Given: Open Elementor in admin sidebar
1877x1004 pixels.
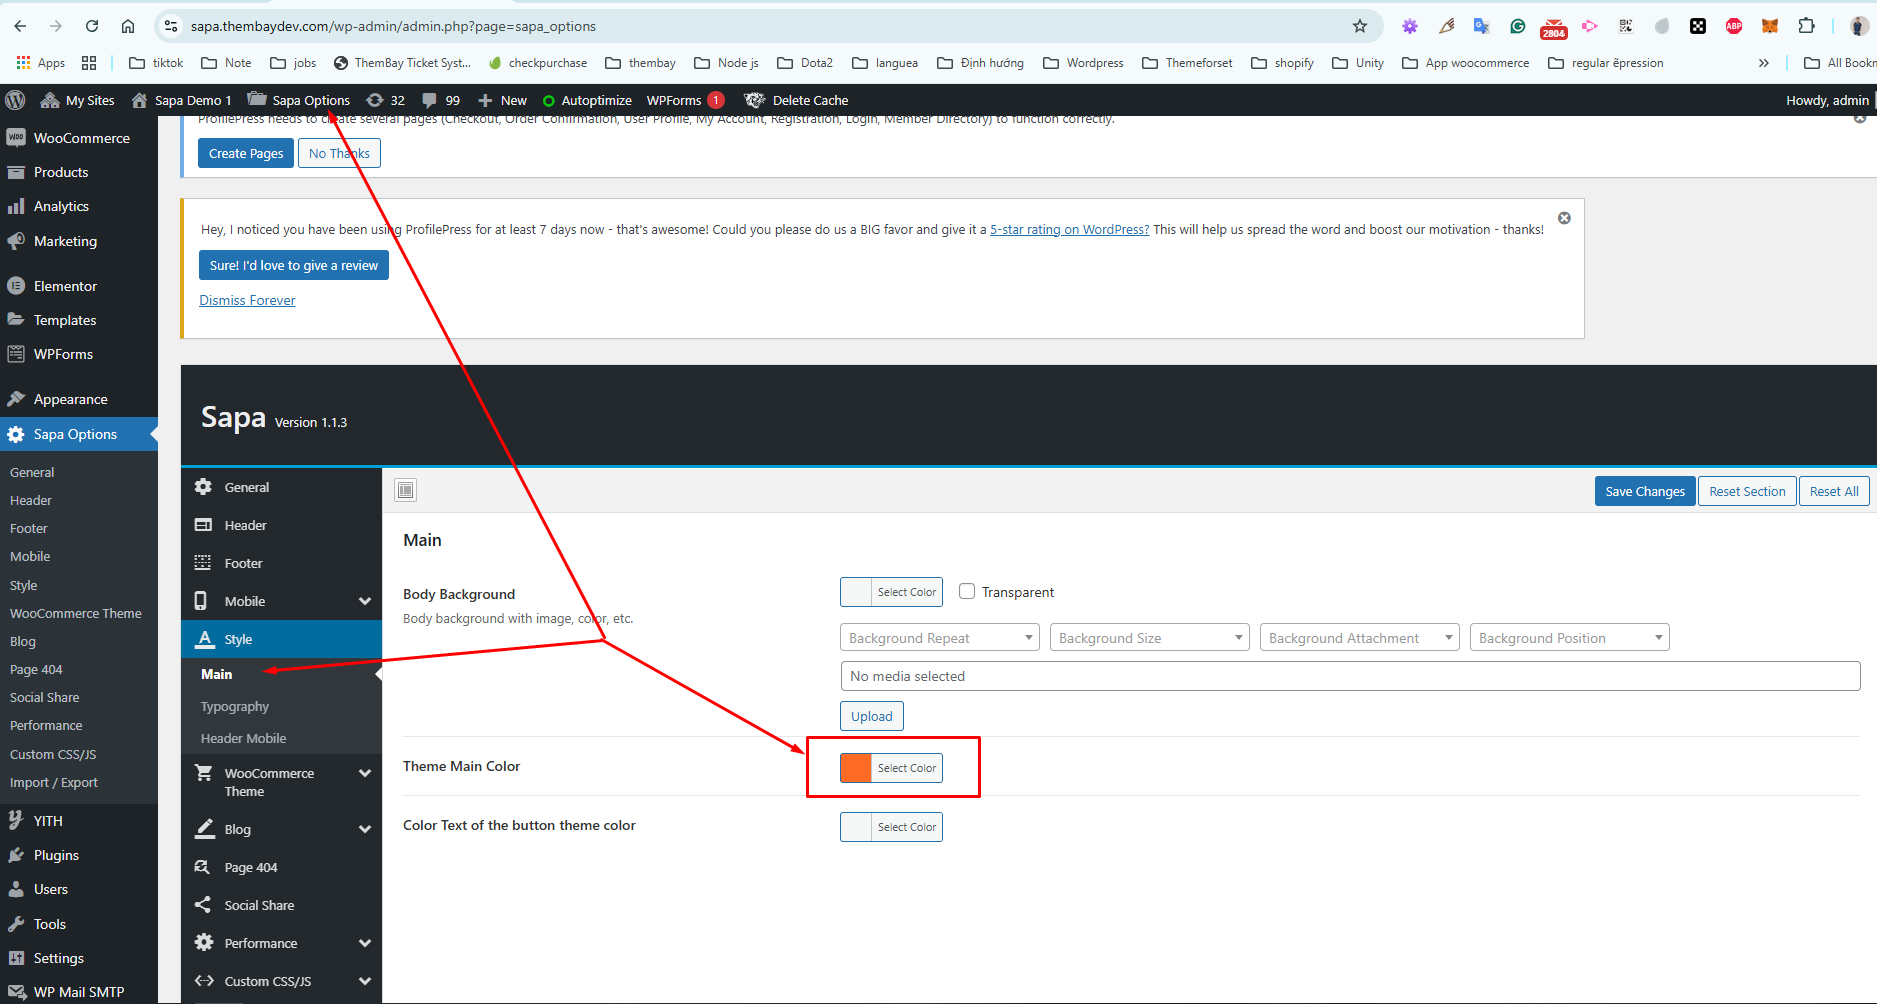Looking at the screenshot, I should point(79,286).
